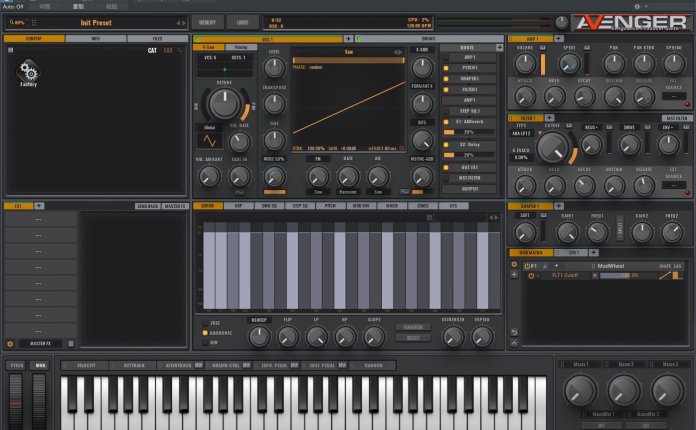696x430 pixels.
Task: Add a new oscillator with the plus icon
Action: [348, 39]
